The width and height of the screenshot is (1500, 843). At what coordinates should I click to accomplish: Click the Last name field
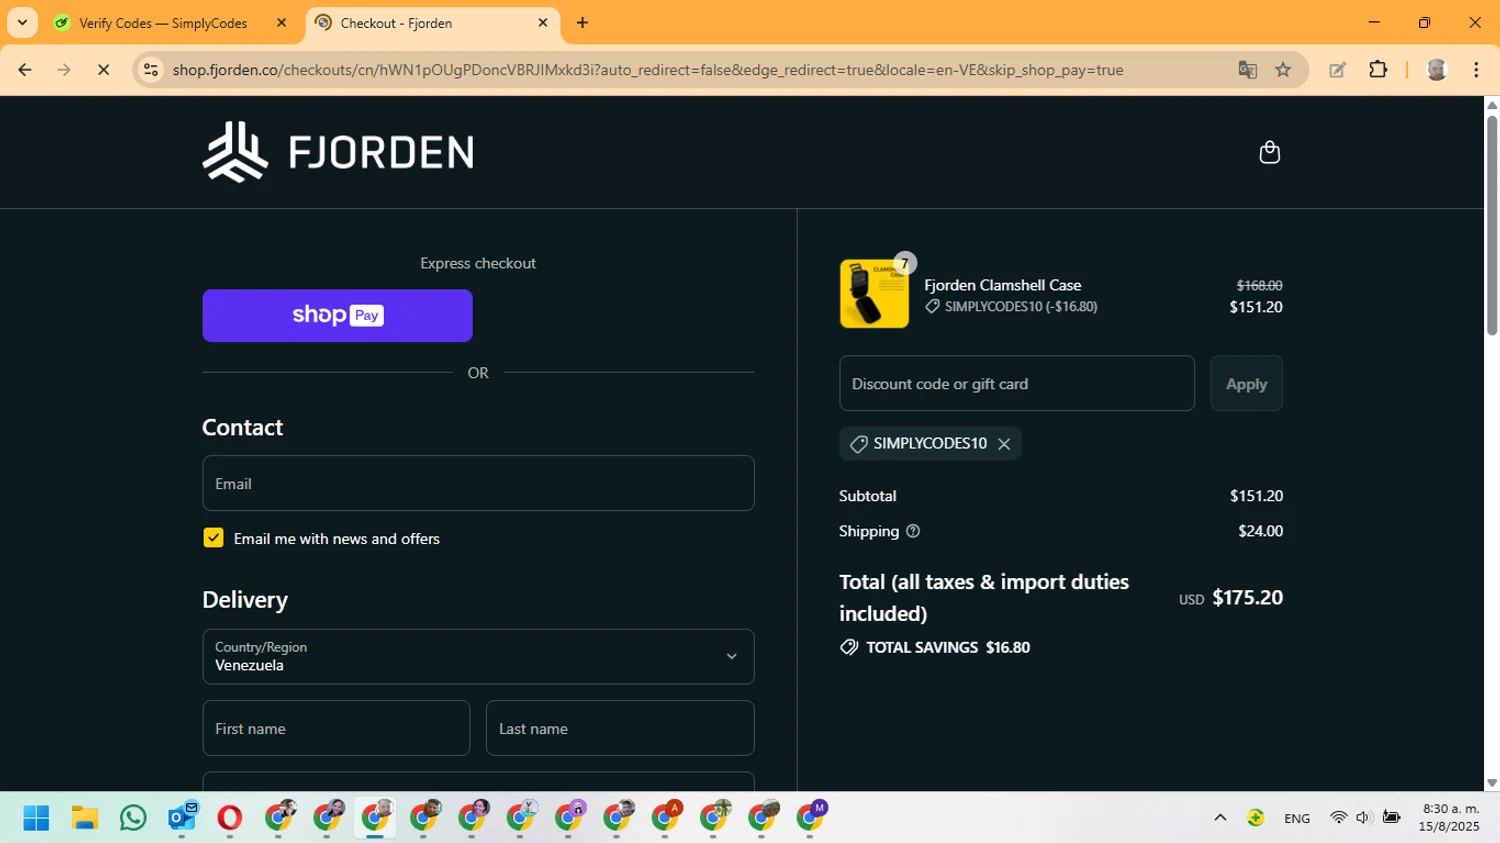point(620,728)
